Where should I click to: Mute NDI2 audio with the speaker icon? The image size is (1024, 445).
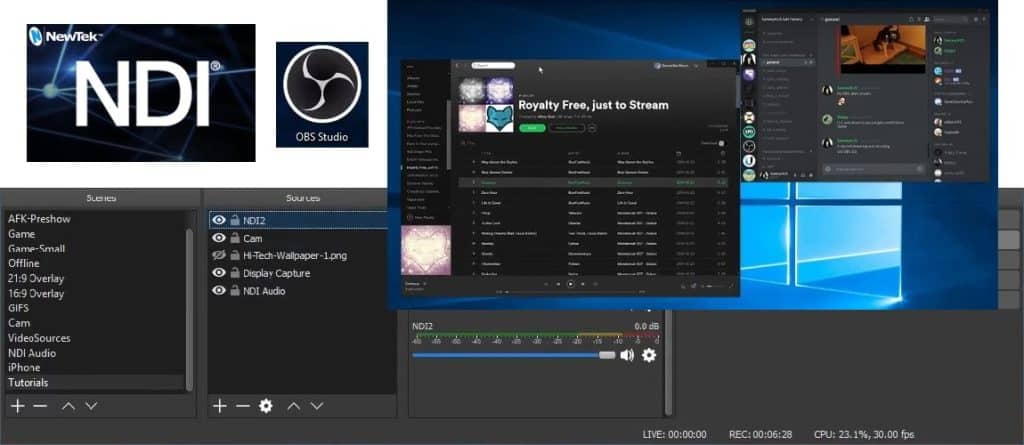[627, 355]
